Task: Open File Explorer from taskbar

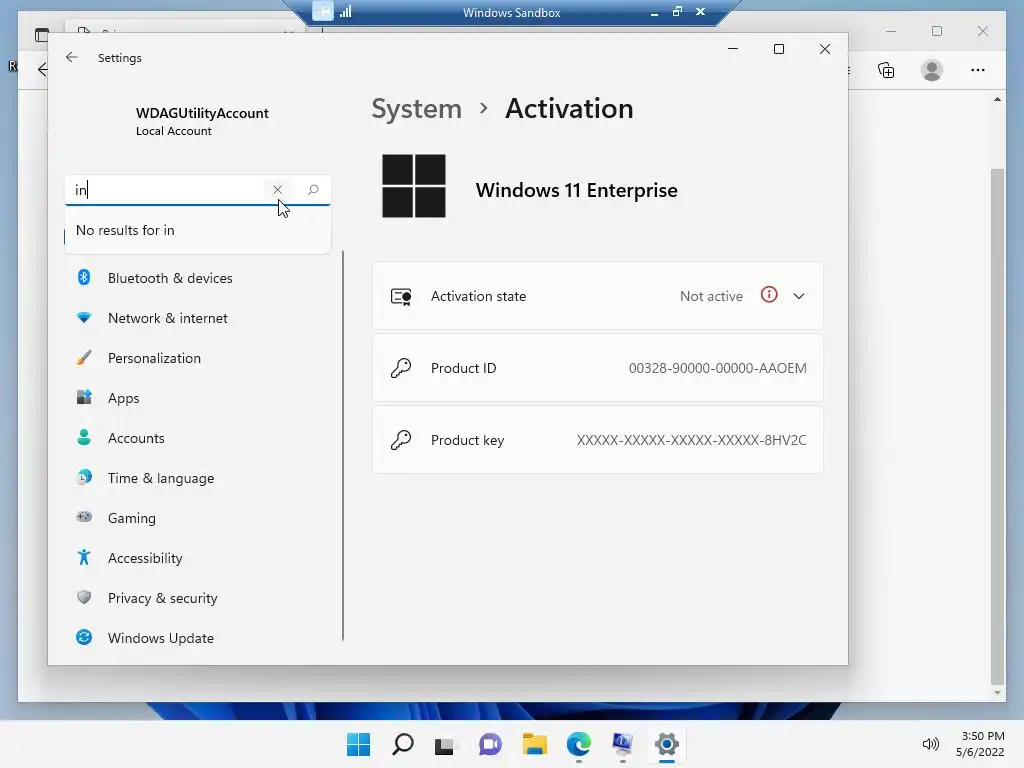Action: click(535, 744)
